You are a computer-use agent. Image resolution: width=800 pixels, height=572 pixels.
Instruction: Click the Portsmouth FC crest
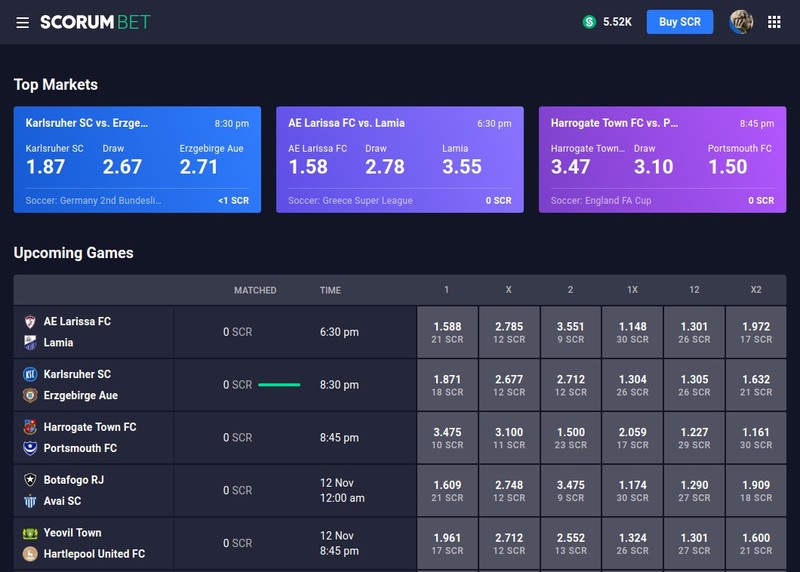(x=30, y=448)
